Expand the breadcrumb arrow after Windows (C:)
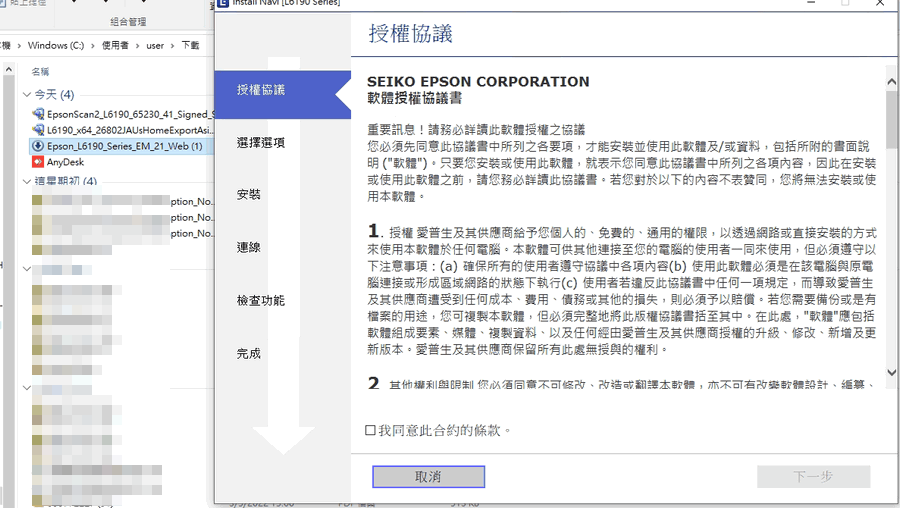 coord(93,45)
